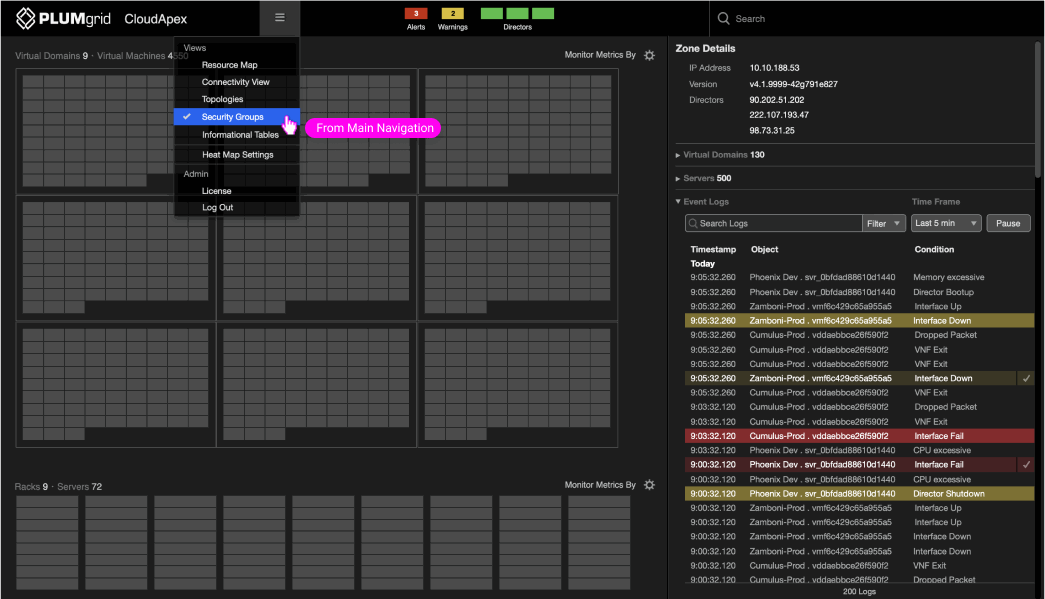Toggle checkmark on Phoenix Dev Interface Fail row

tap(1026, 465)
